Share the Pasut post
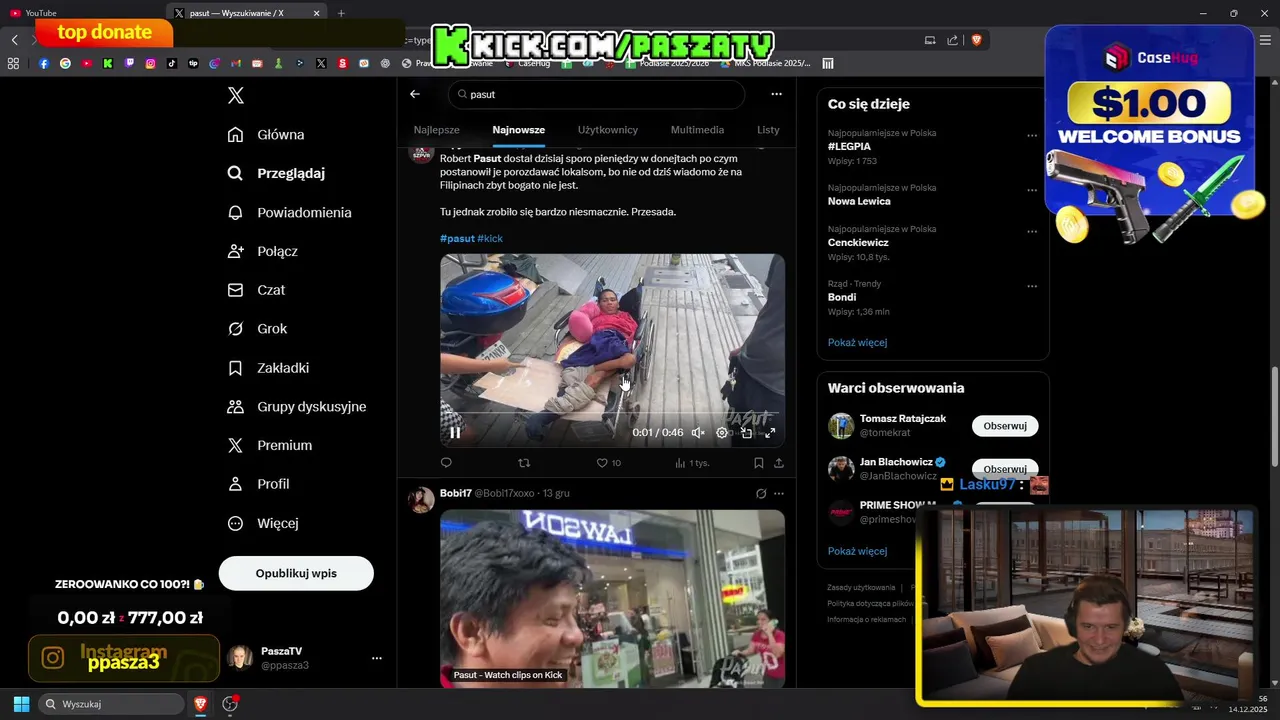1280x720 pixels. (x=779, y=463)
